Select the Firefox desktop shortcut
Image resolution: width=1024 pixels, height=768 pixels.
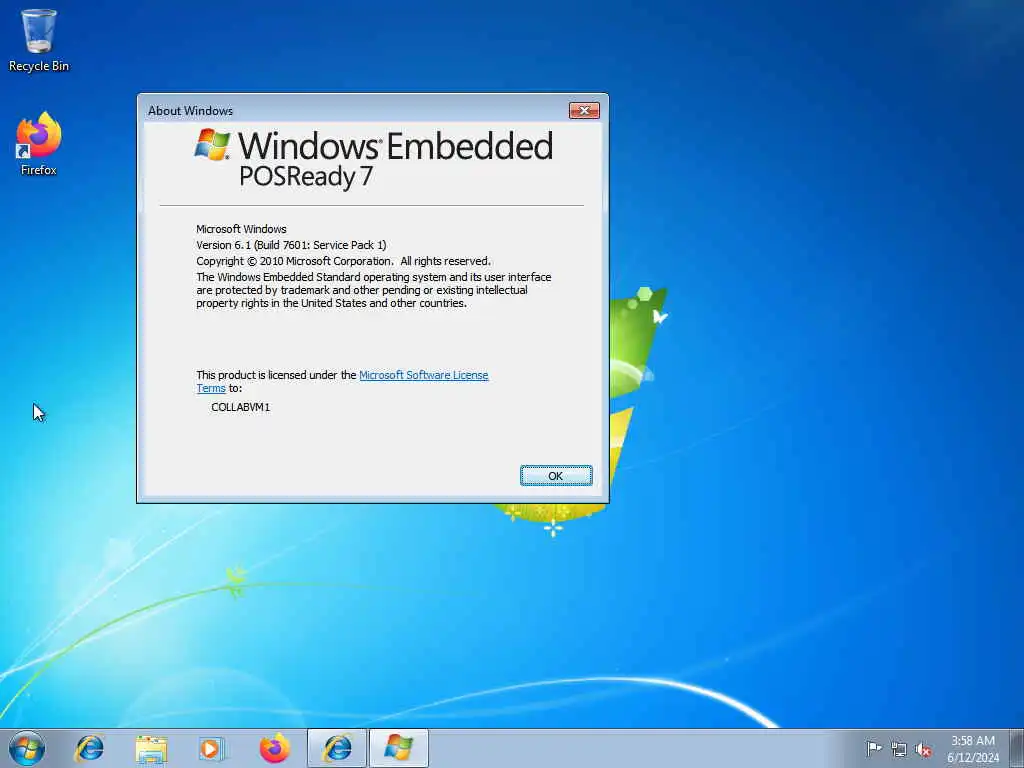[x=39, y=144]
